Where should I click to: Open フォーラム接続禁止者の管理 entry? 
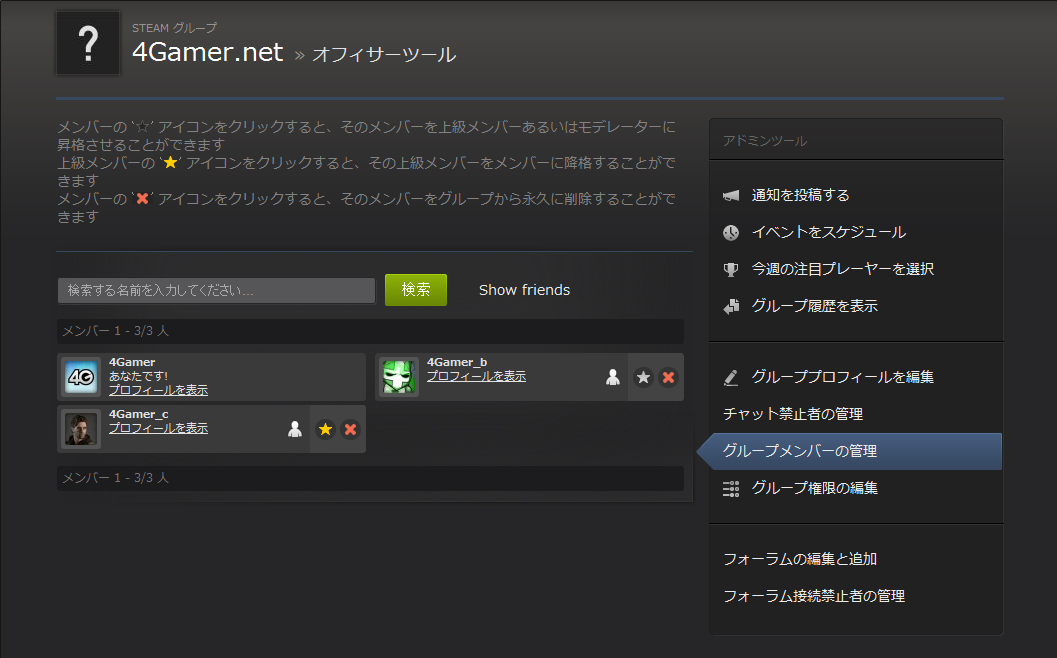click(814, 596)
